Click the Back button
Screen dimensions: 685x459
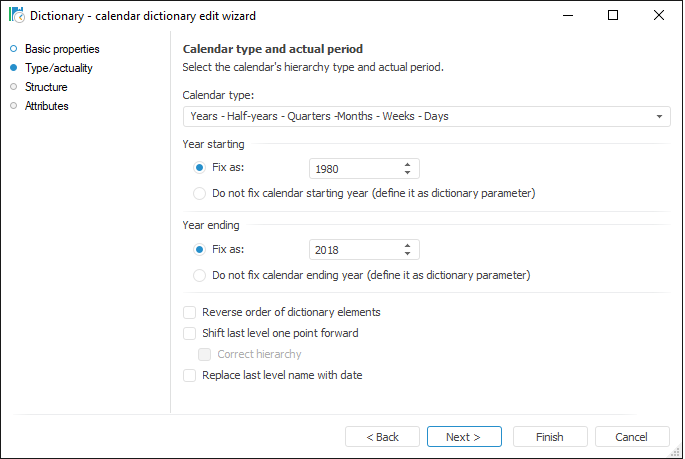[x=382, y=437]
